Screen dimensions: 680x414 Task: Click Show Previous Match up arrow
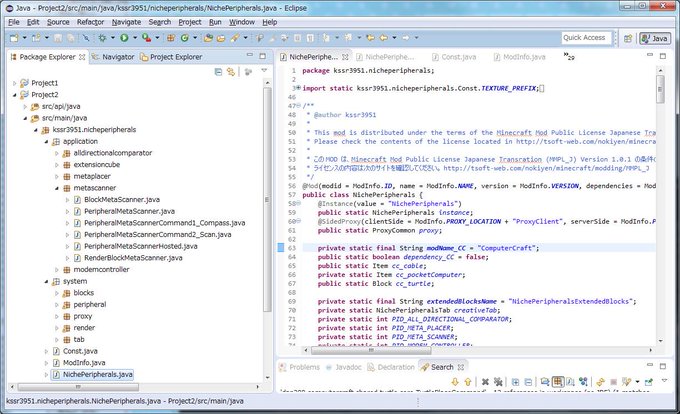tap(468, 382)
